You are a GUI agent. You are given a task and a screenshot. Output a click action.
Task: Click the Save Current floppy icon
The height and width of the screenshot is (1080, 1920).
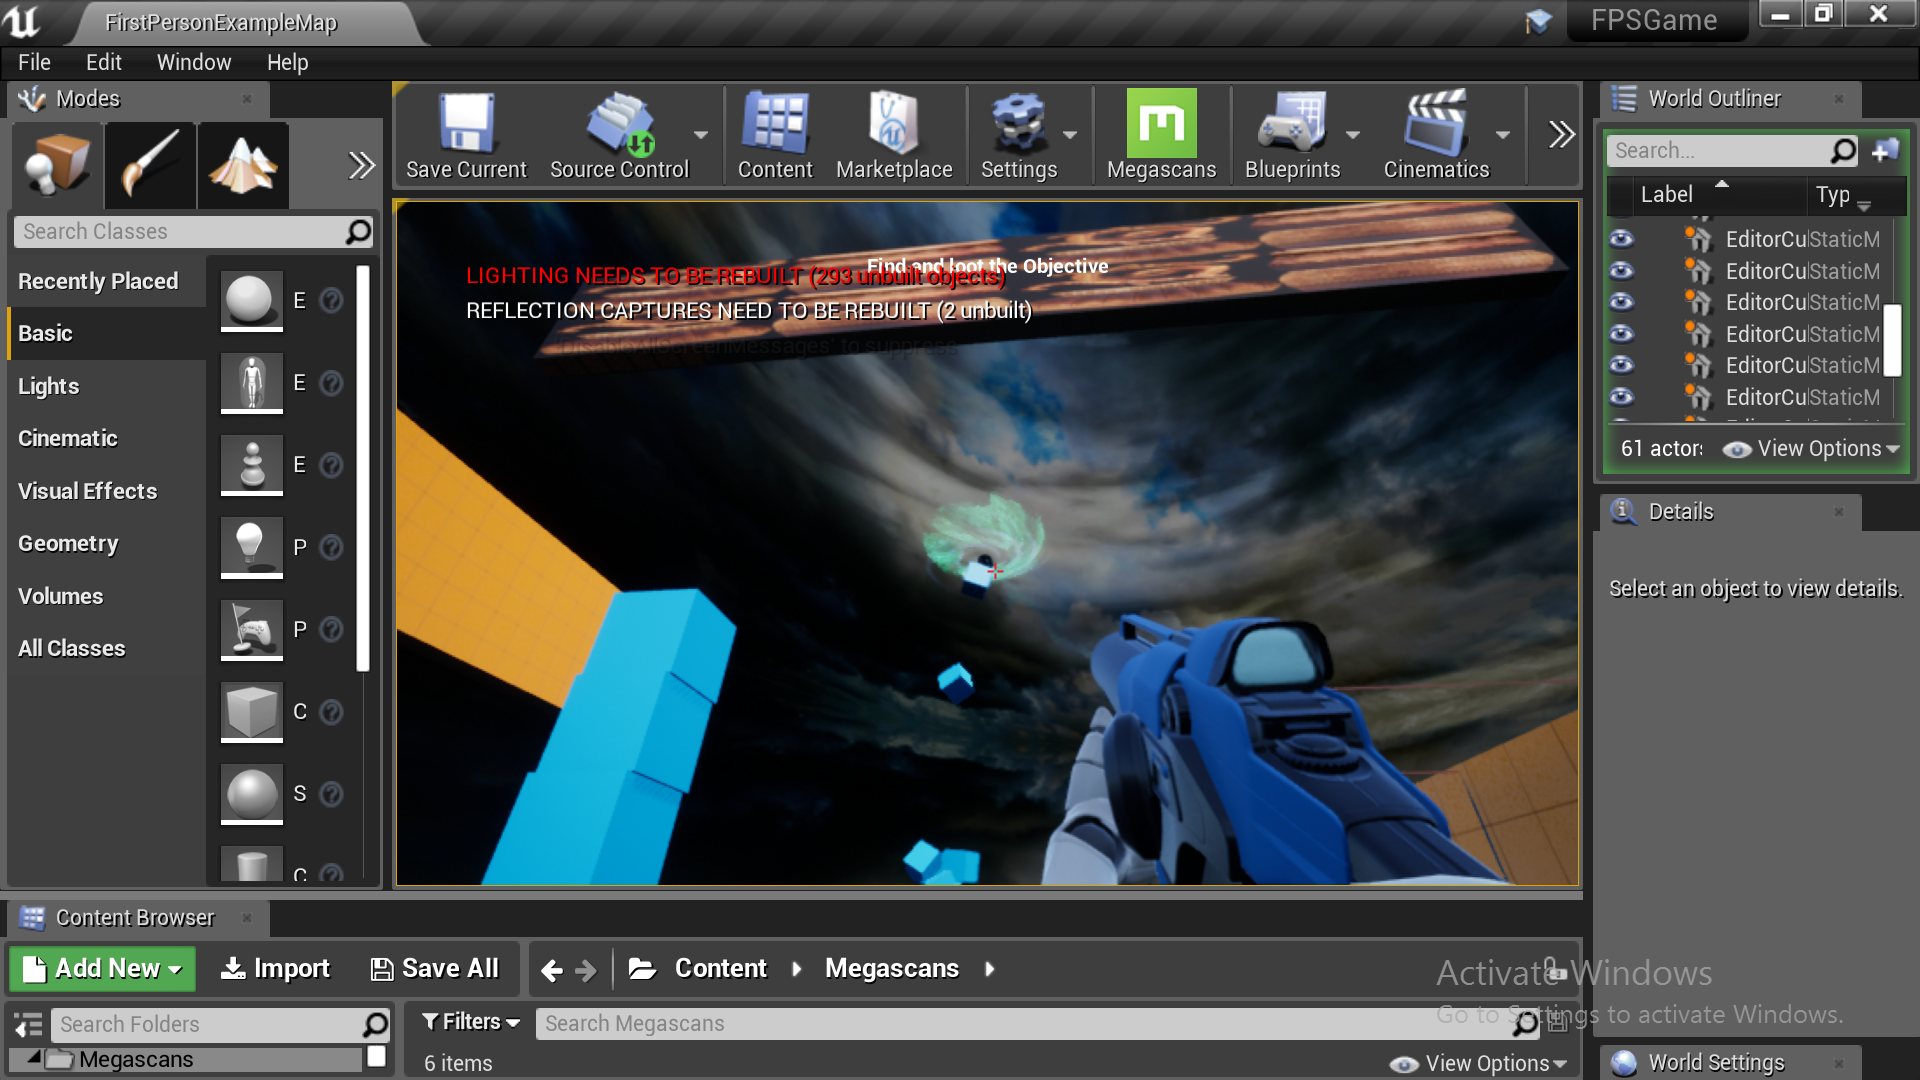(466, 123)
